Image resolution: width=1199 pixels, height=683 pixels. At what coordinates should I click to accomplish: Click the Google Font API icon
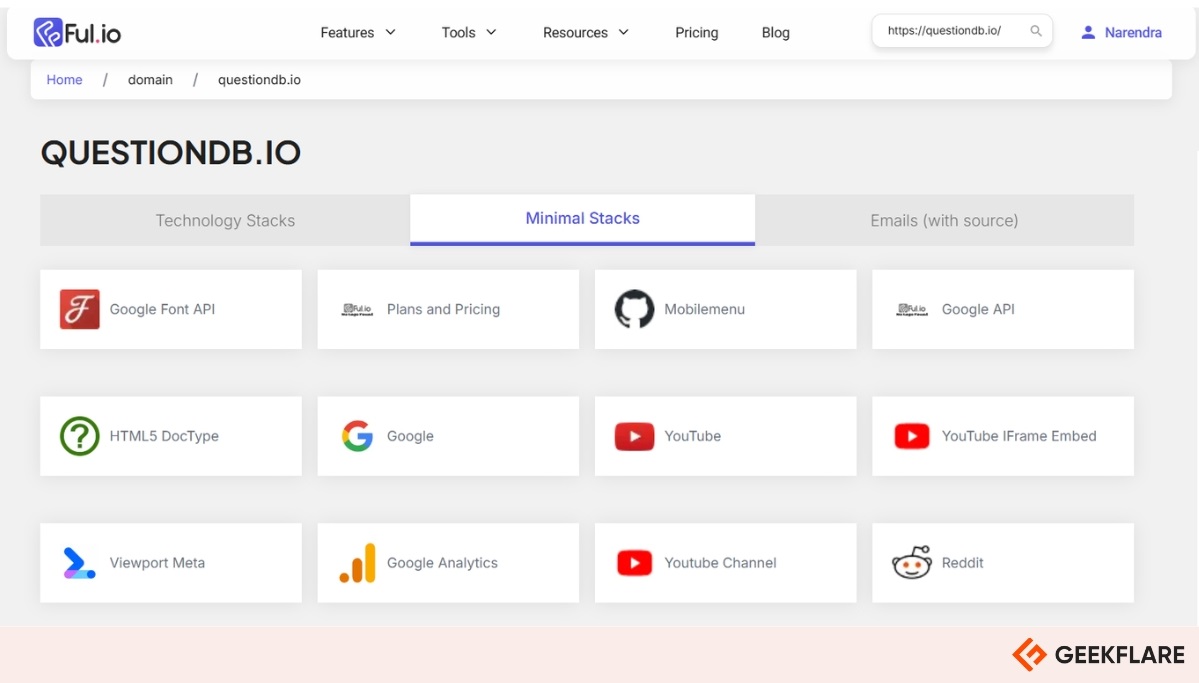(80, 309)
